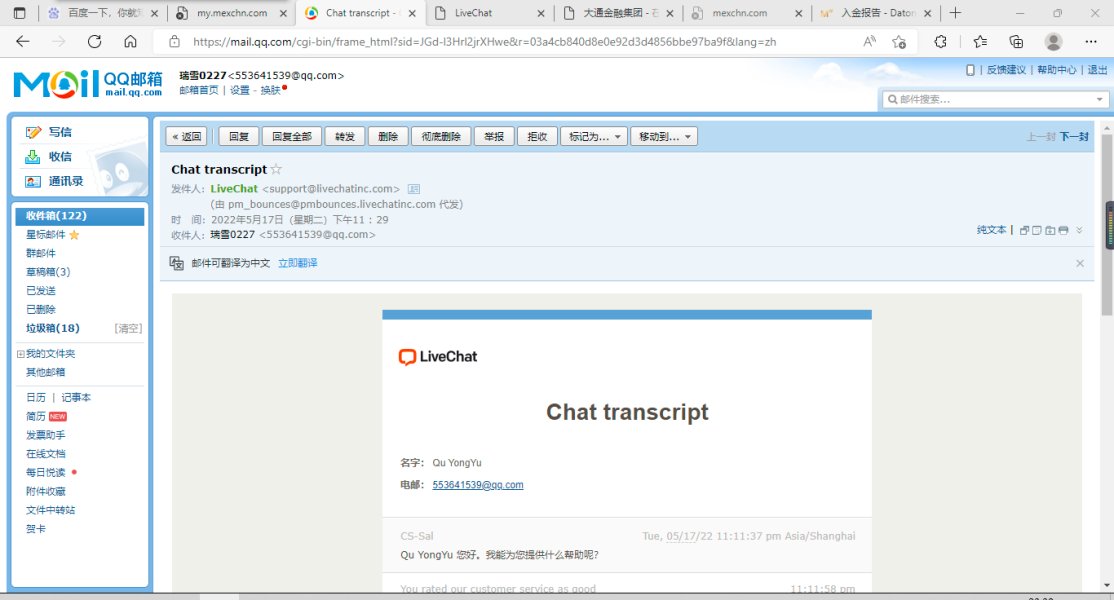Dismiss the translation notice bar

(1080, 263)
